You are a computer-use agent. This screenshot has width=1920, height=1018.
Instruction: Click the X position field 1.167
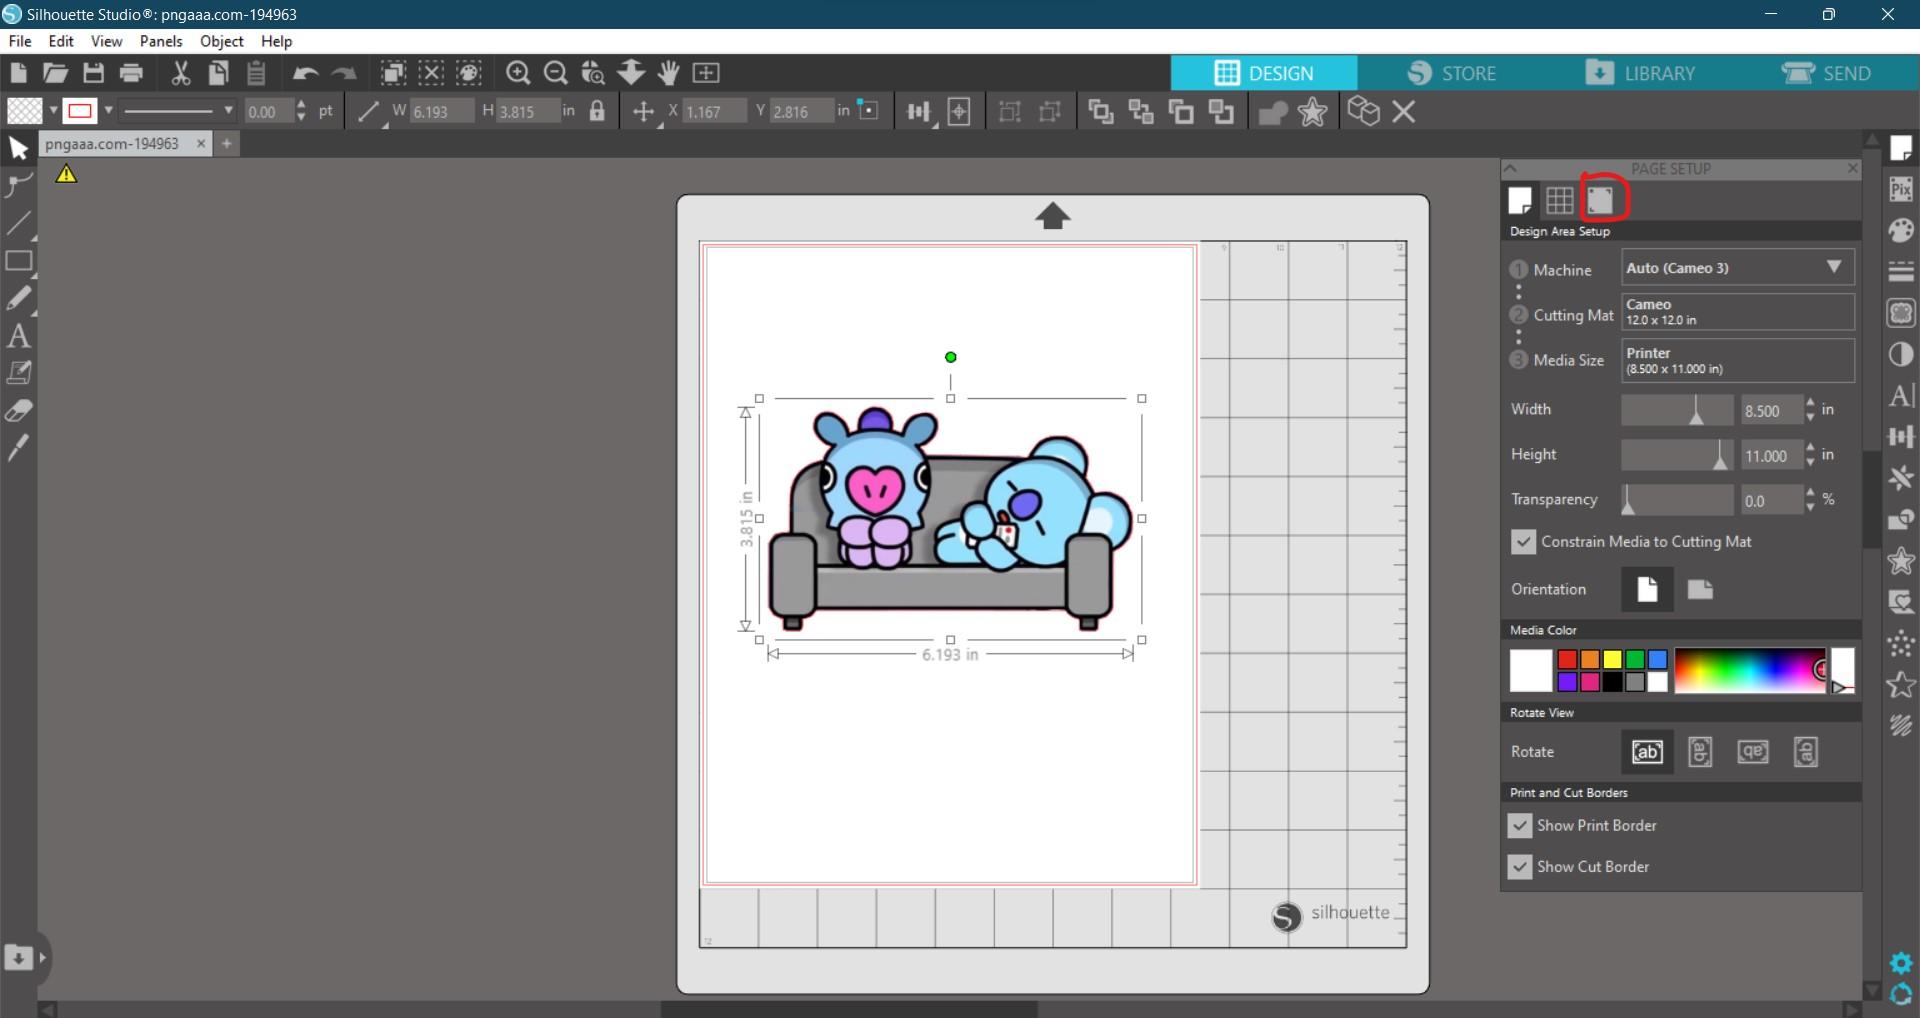pyautogui.click(x=713, y=111)
